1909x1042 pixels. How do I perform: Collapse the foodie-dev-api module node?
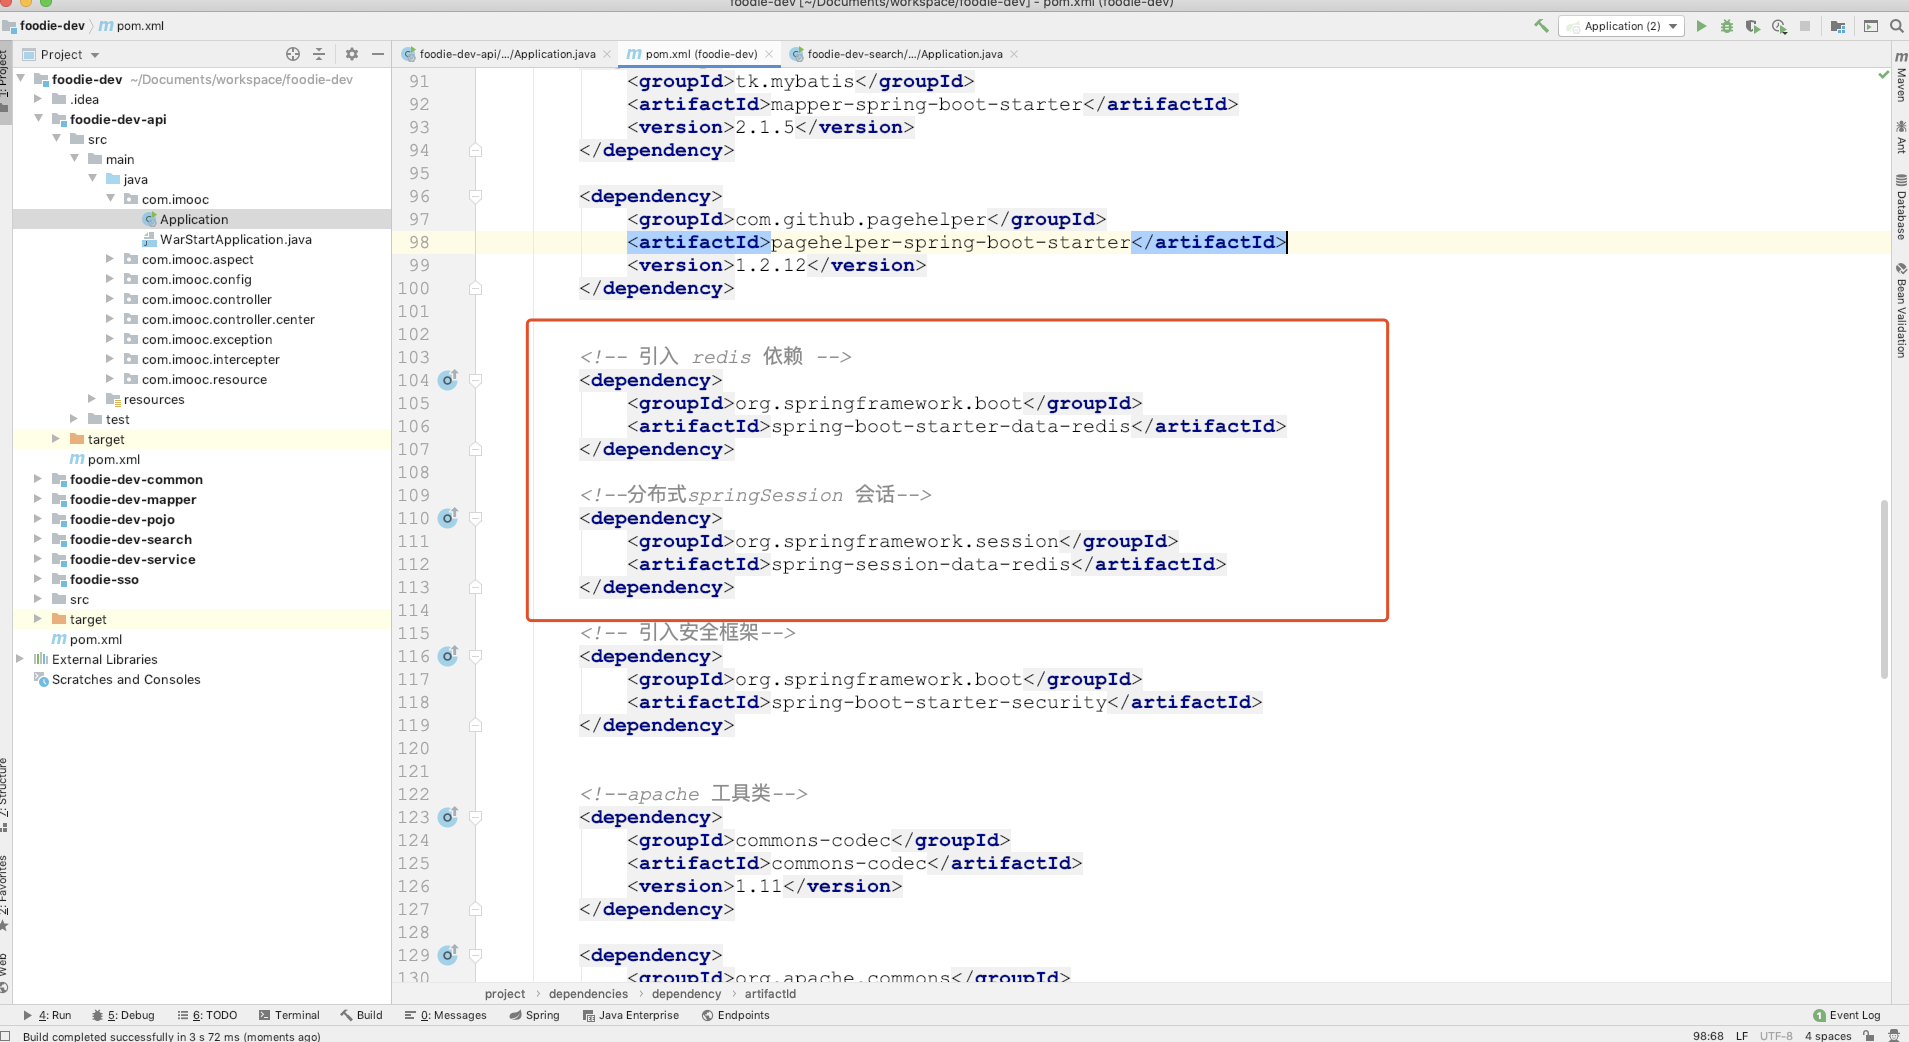pos(38,119)
